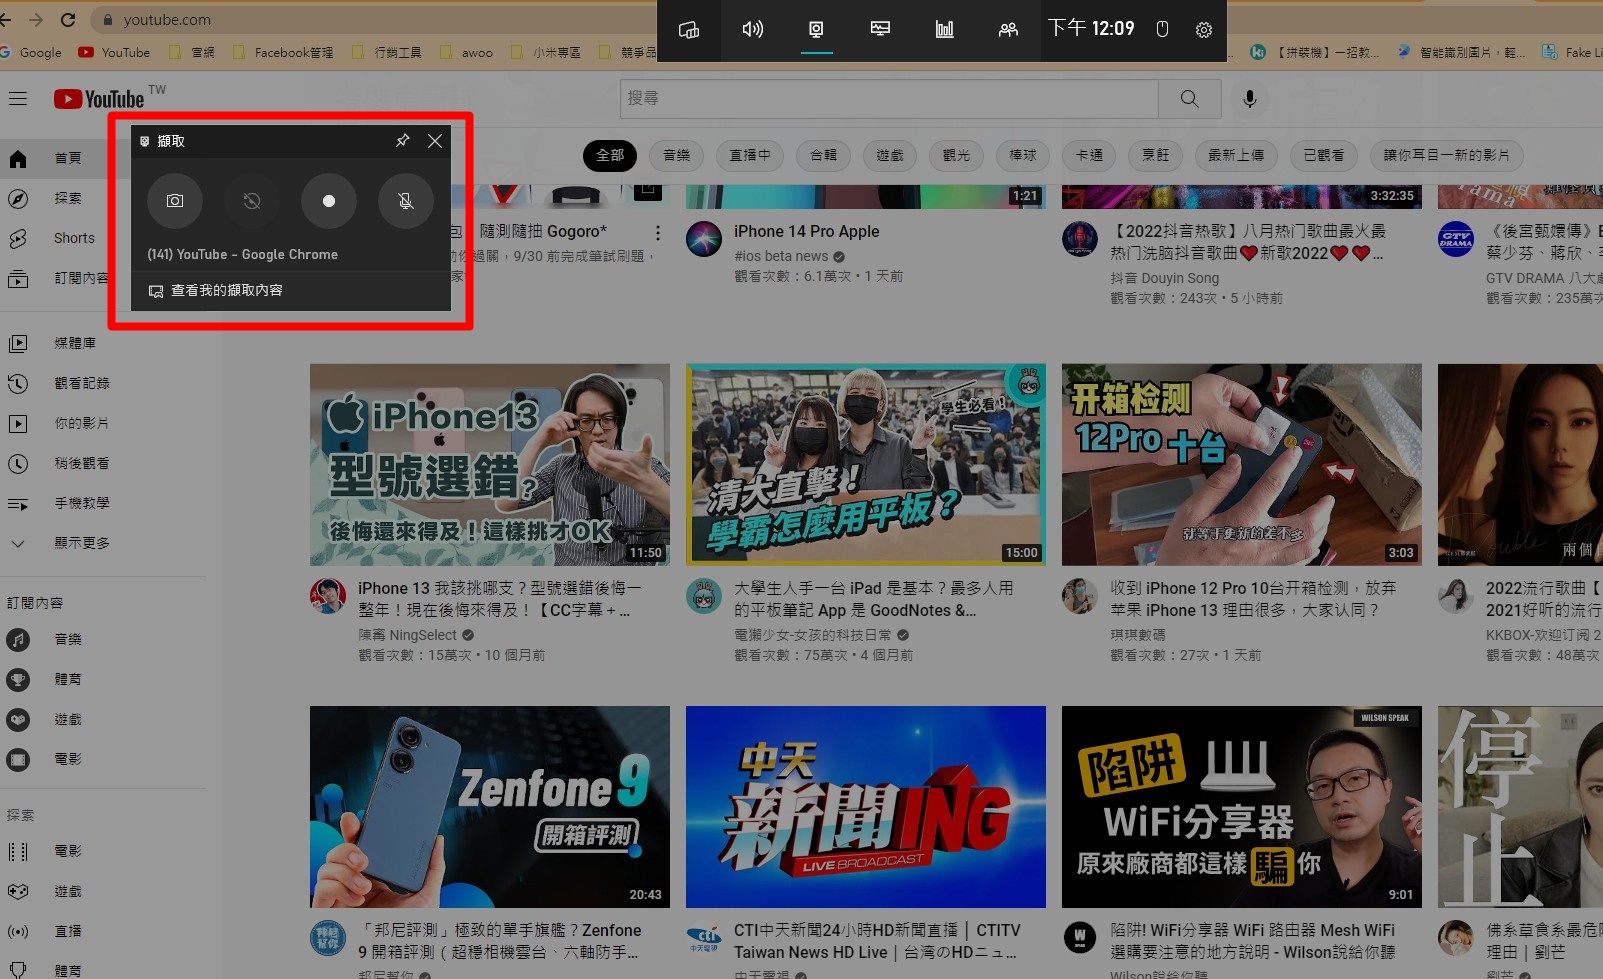Reload the YouTube page
Viewport: 1603px width, 979px height.
tap(68, 19)
